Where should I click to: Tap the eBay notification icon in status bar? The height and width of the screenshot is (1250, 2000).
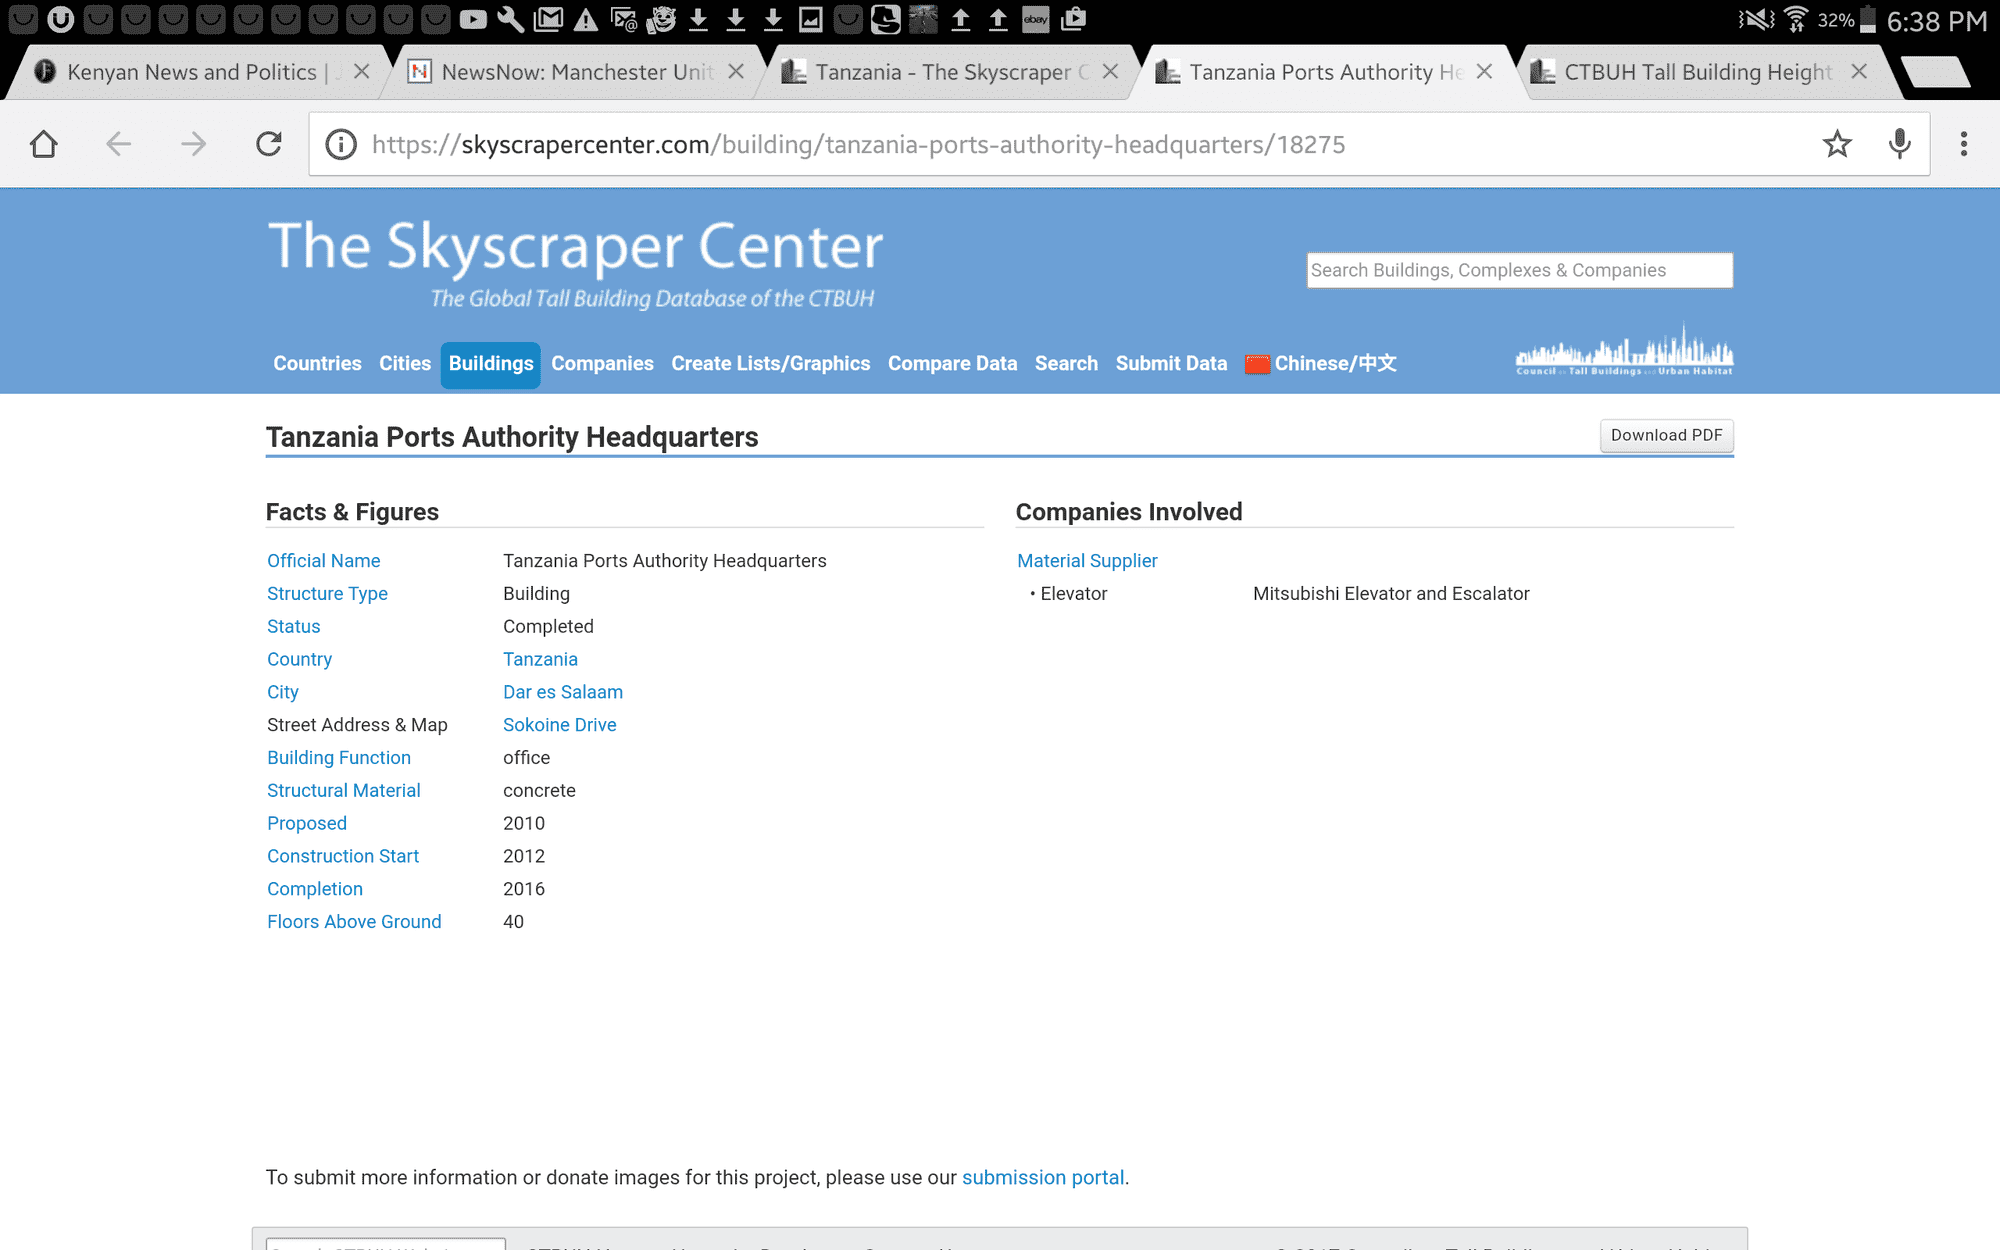1036,19
